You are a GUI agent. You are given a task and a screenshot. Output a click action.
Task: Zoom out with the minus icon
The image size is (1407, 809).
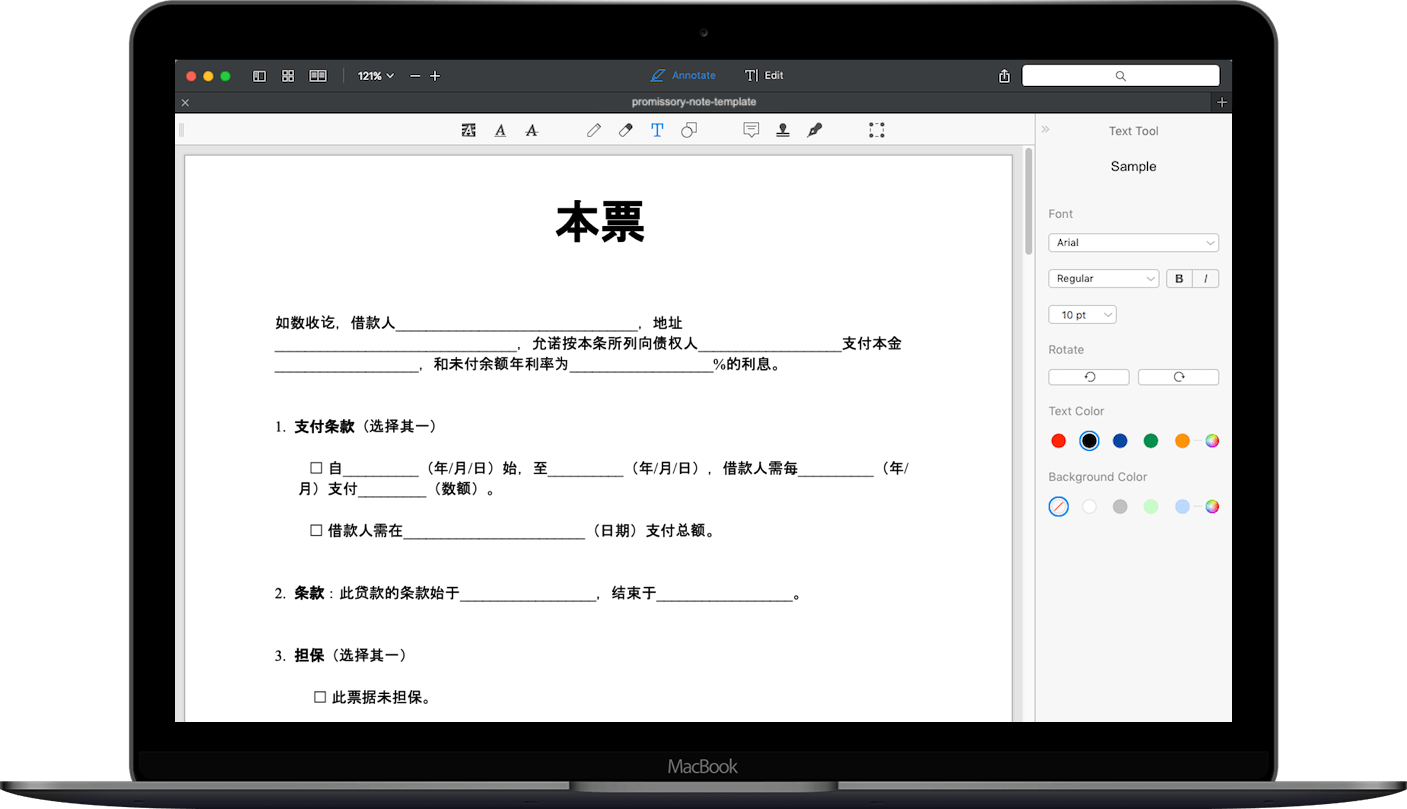coord(415,76)
